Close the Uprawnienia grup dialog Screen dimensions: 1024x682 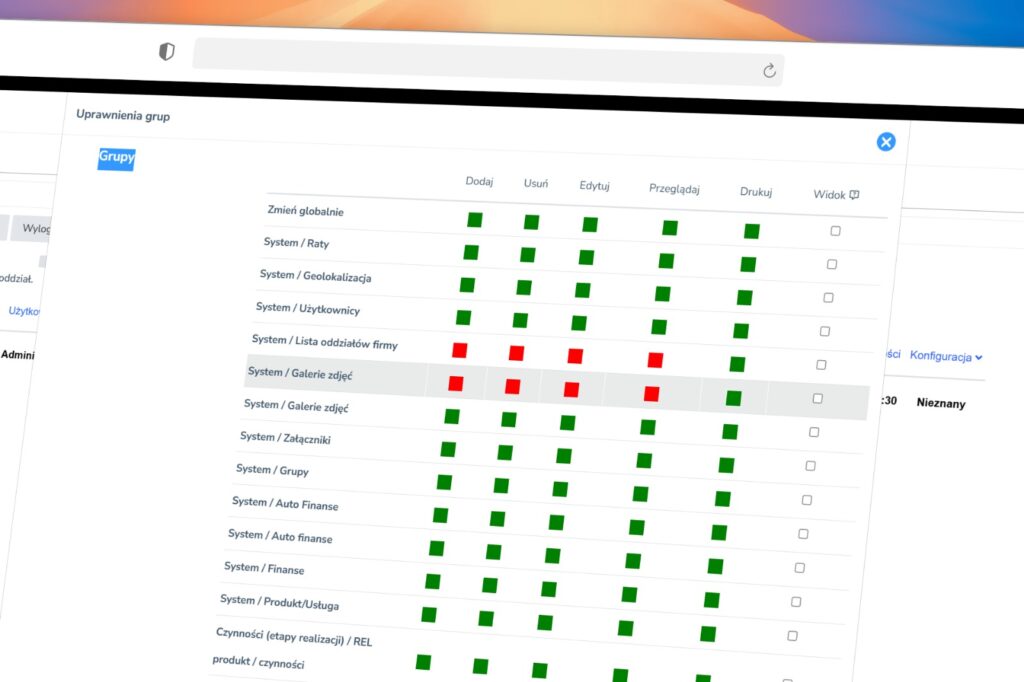coord(886,142)
